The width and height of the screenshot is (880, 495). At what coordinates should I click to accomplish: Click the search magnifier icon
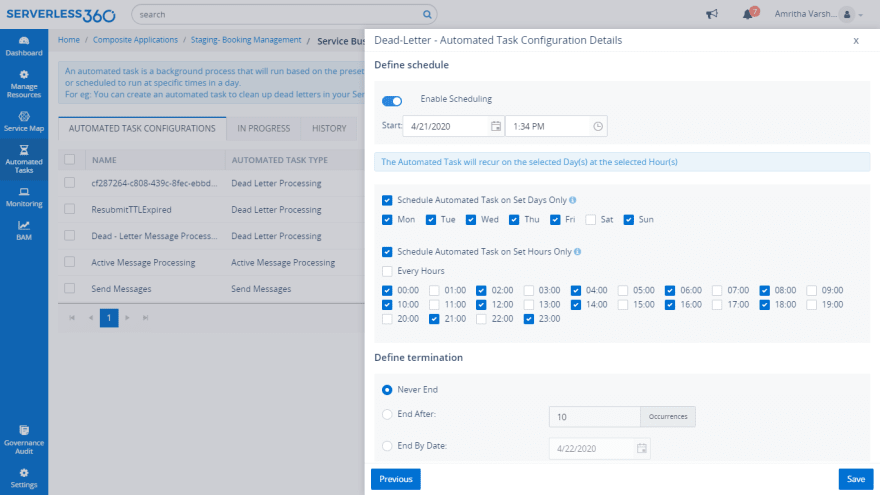[427, 15]
